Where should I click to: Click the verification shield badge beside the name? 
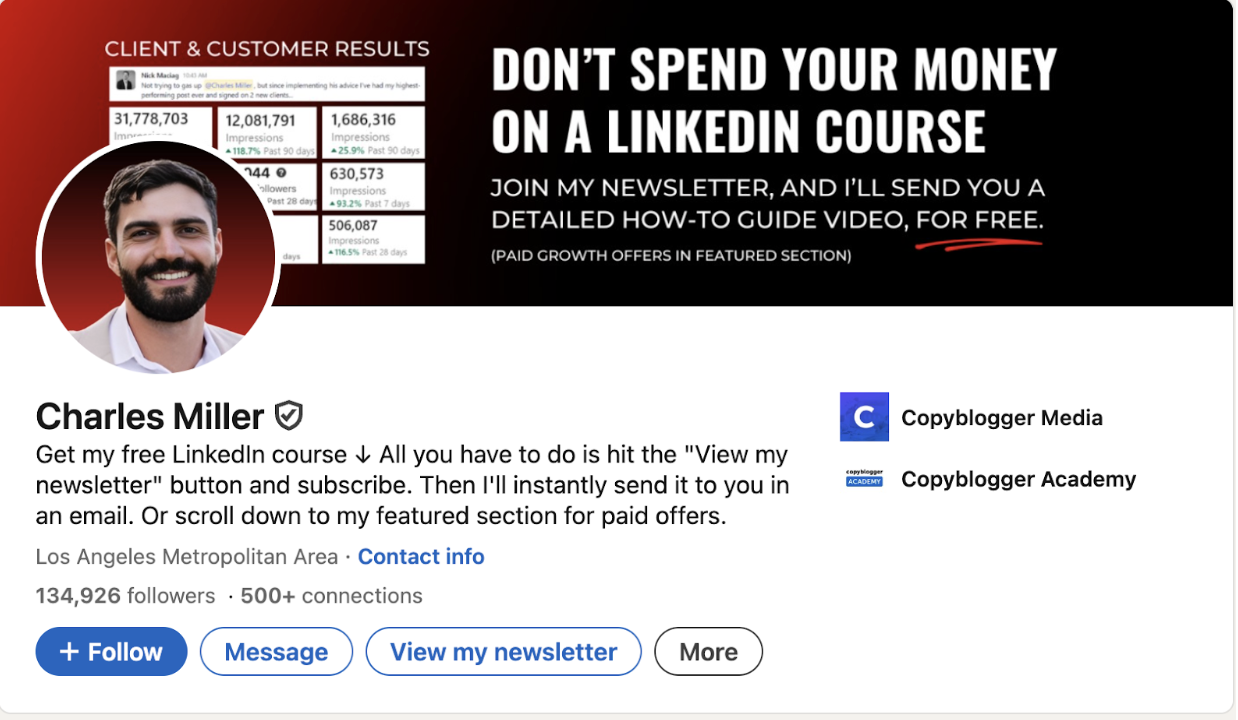[x=289, y=415]
